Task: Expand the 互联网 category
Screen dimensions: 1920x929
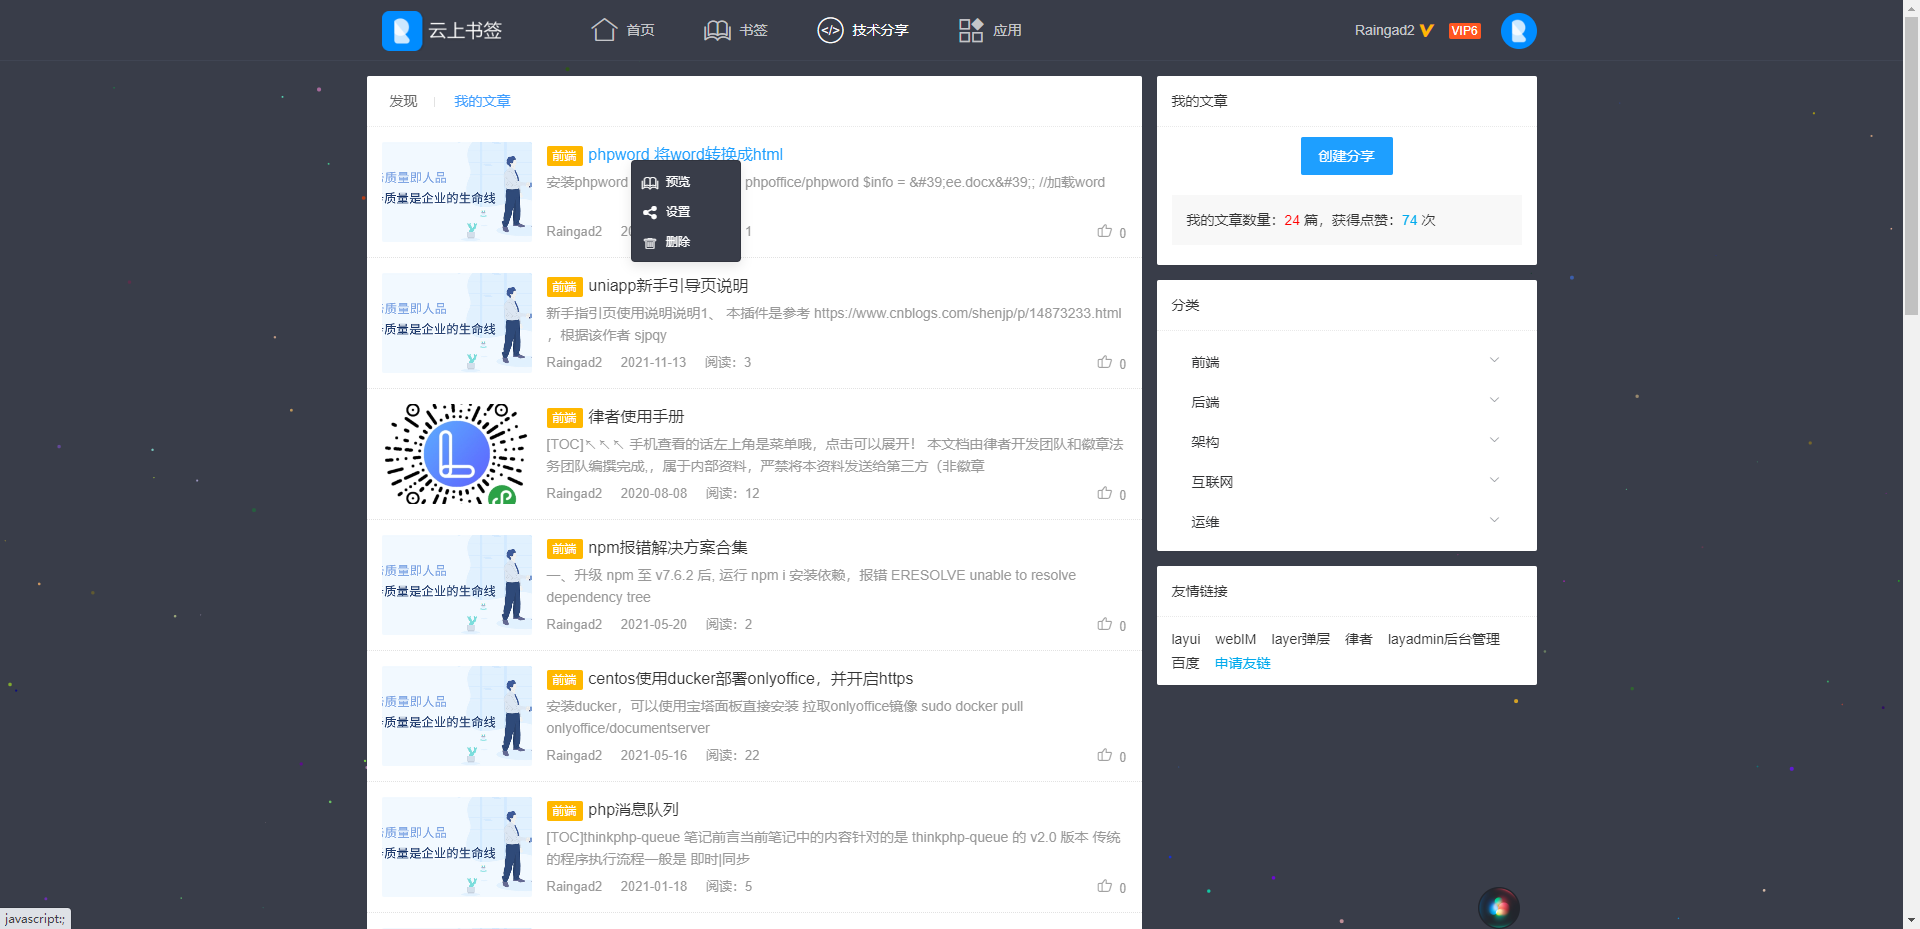Action: pos(1346,482)
